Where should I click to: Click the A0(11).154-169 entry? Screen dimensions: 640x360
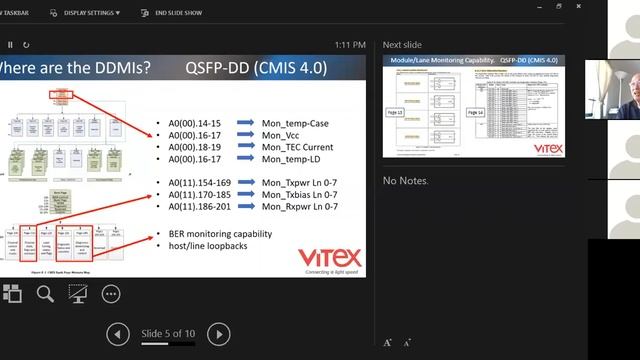point(200,183)
